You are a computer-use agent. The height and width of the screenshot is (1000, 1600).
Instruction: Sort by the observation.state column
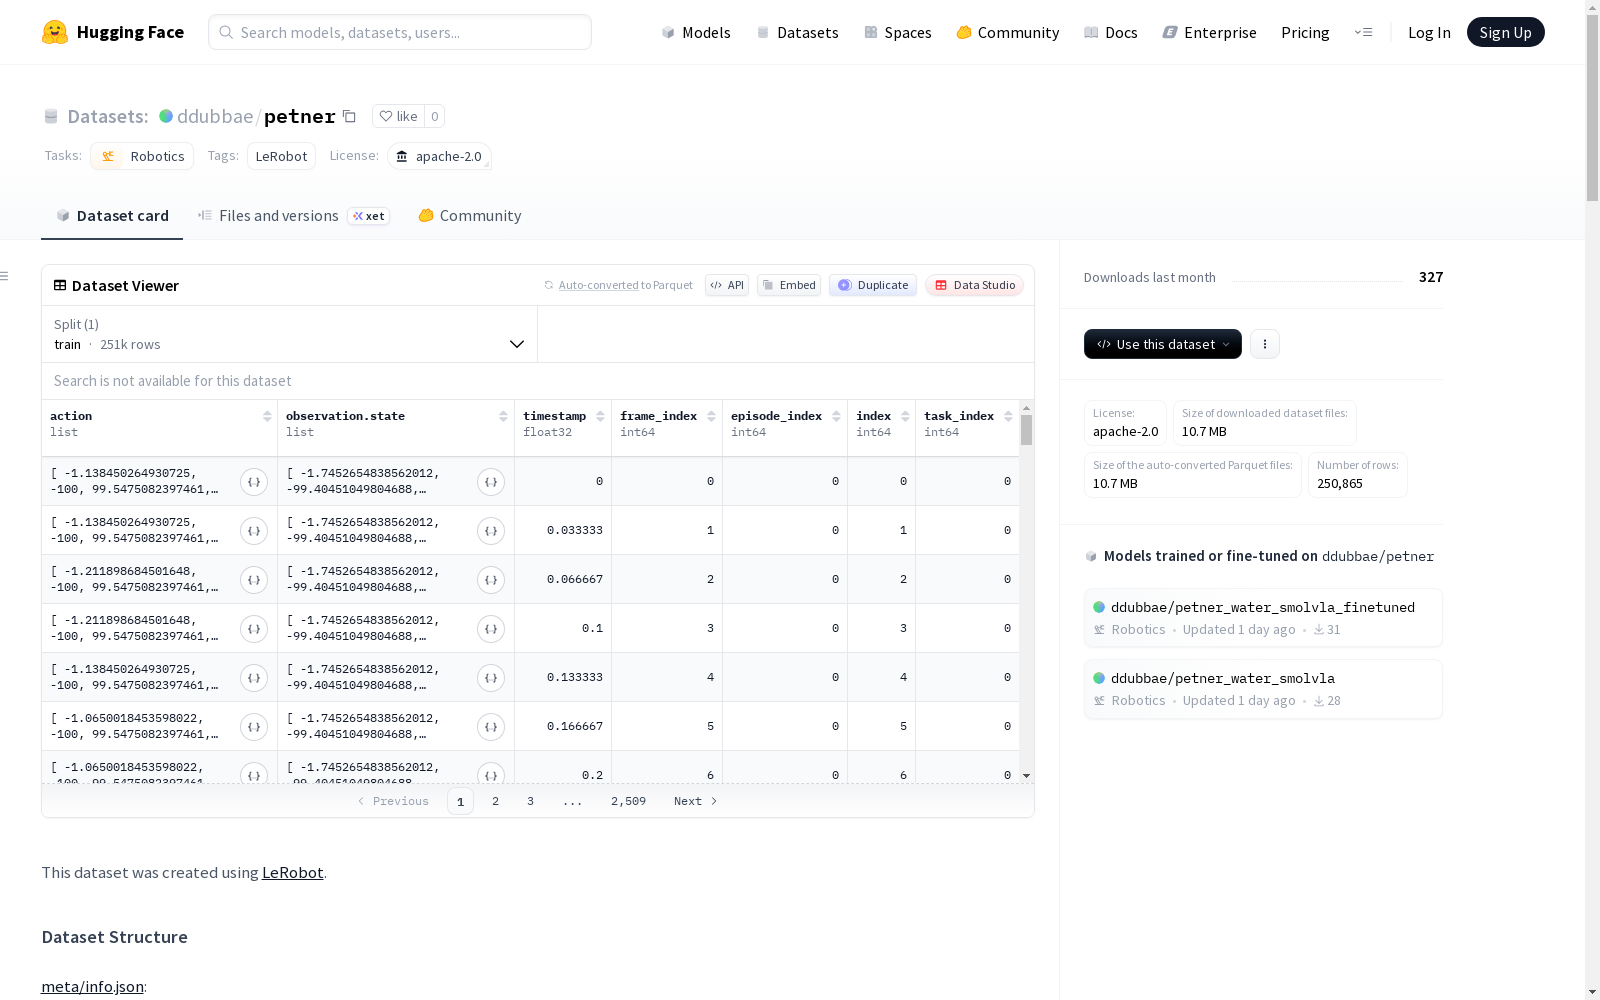point(503,416)
